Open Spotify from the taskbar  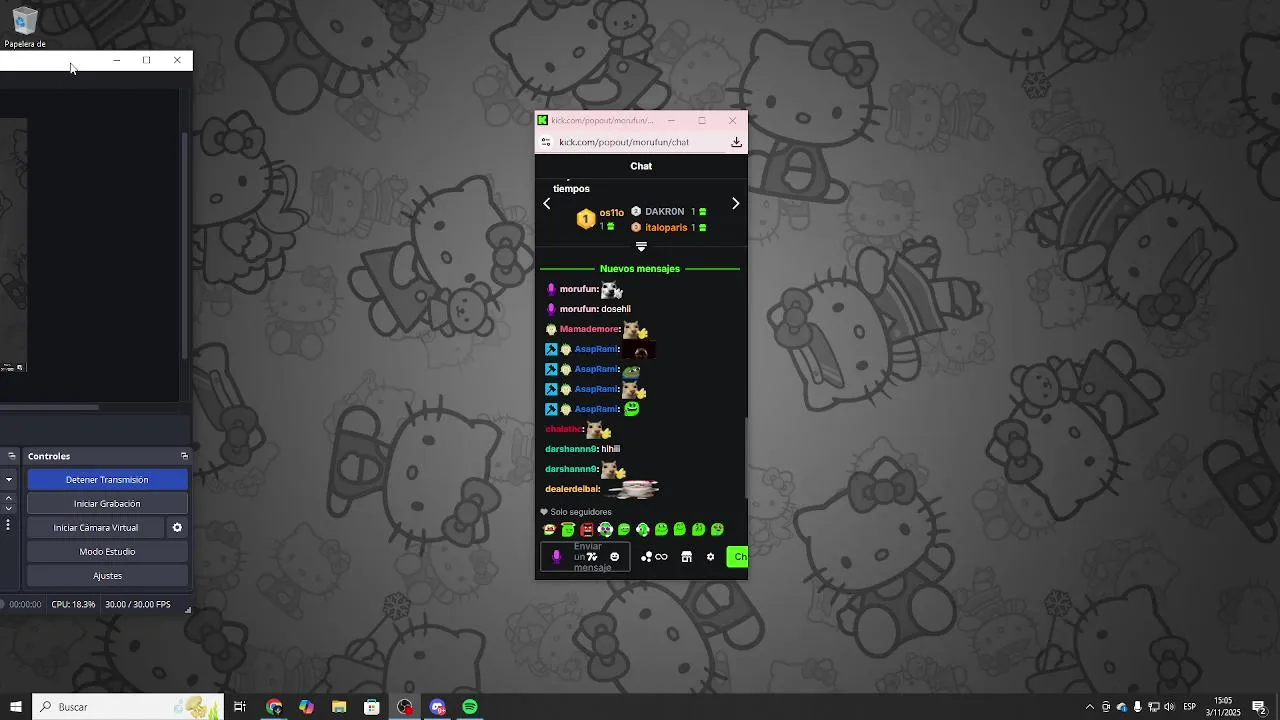(x=470, y=707)
